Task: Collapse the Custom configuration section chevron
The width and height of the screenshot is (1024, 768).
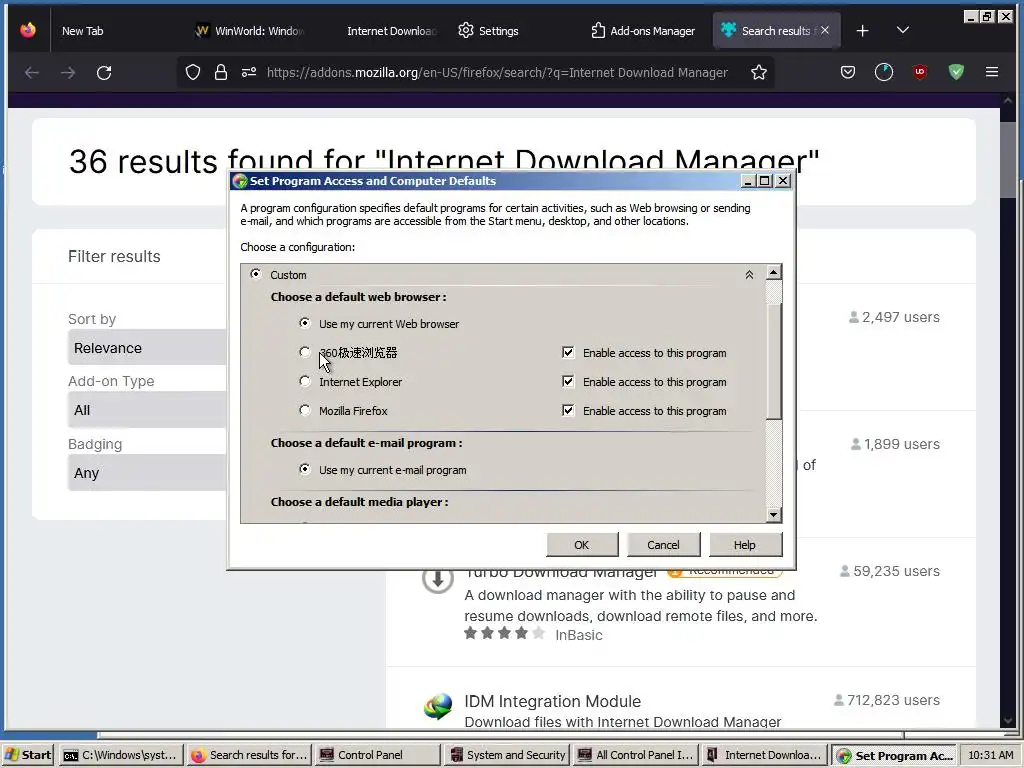Action: (x=749, y=275)
